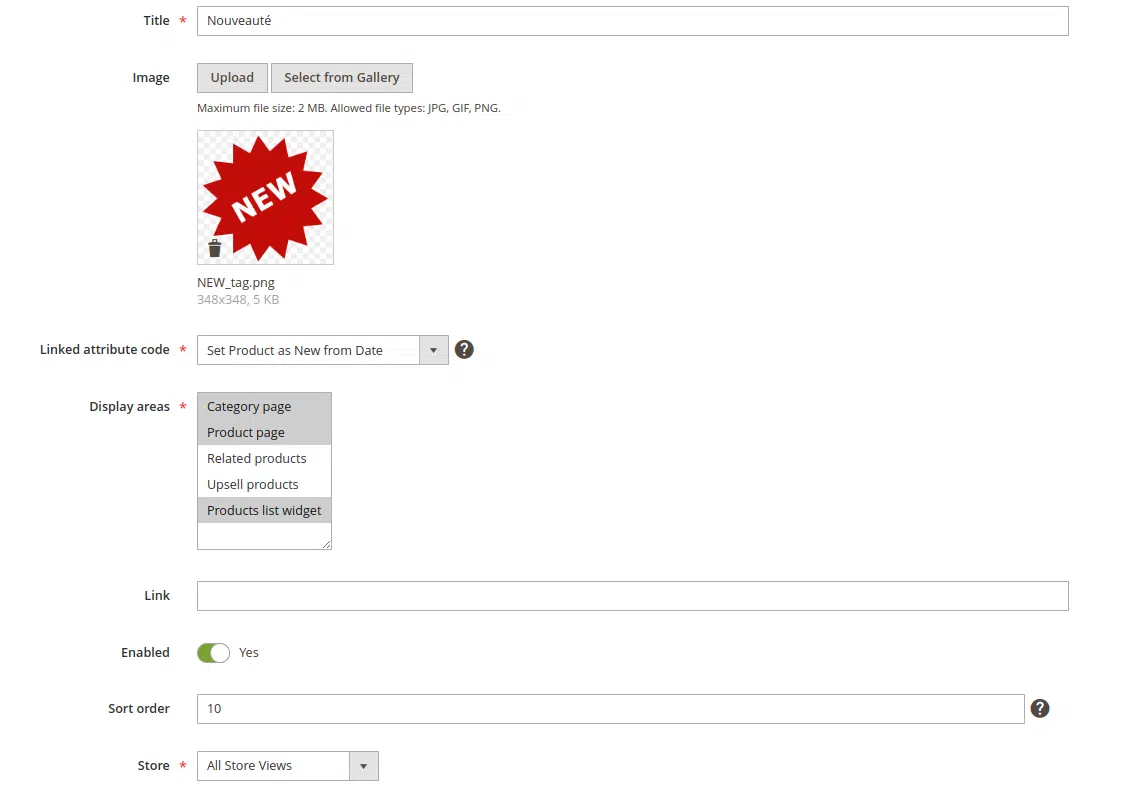Select Upsell products display area
Screen dimensions: 1124x789
pos(252,484)
